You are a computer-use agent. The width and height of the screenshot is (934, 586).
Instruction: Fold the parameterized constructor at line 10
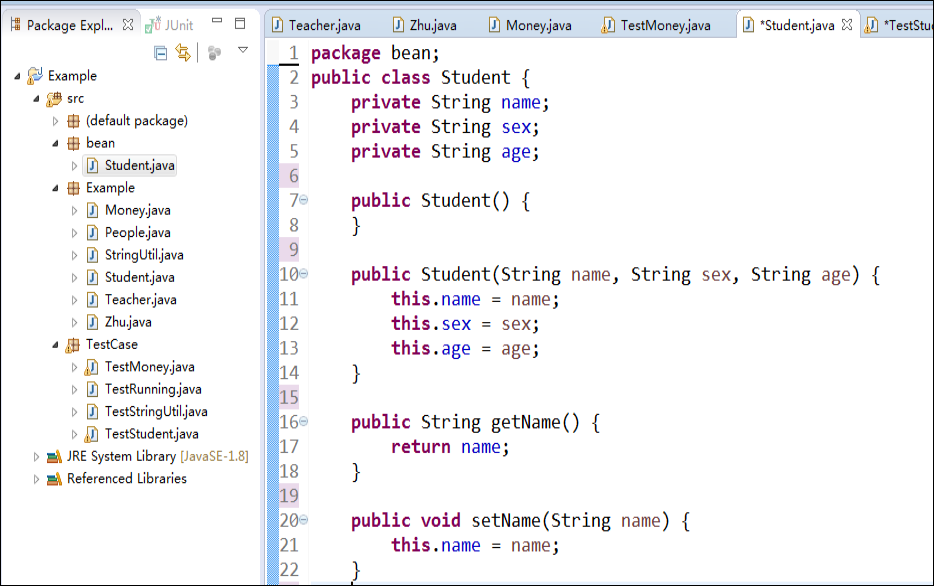tap(304, 273)
